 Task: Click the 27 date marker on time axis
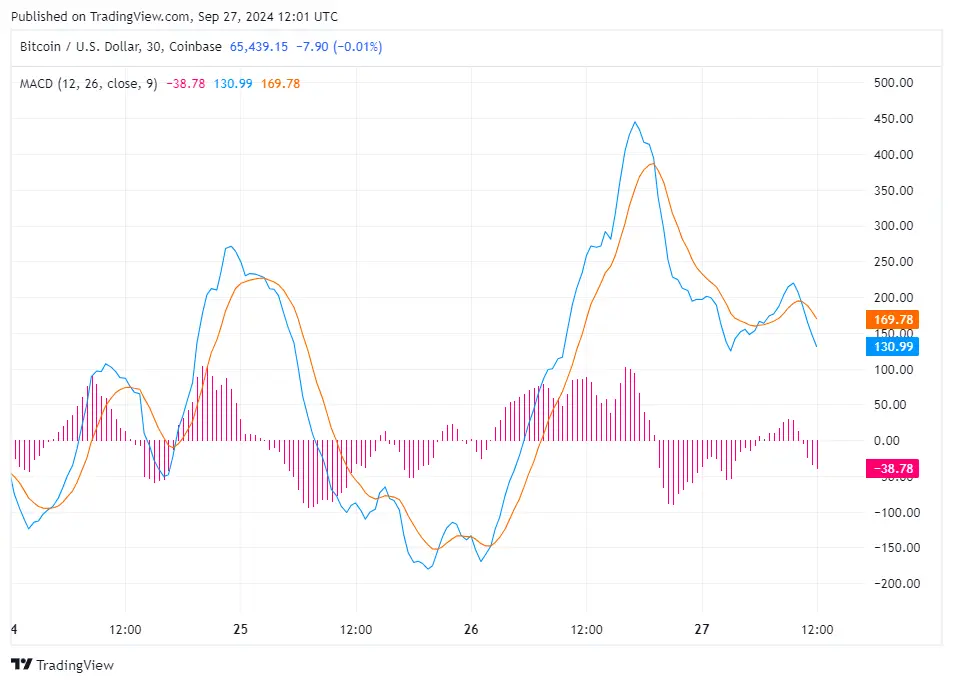[702, 630]
